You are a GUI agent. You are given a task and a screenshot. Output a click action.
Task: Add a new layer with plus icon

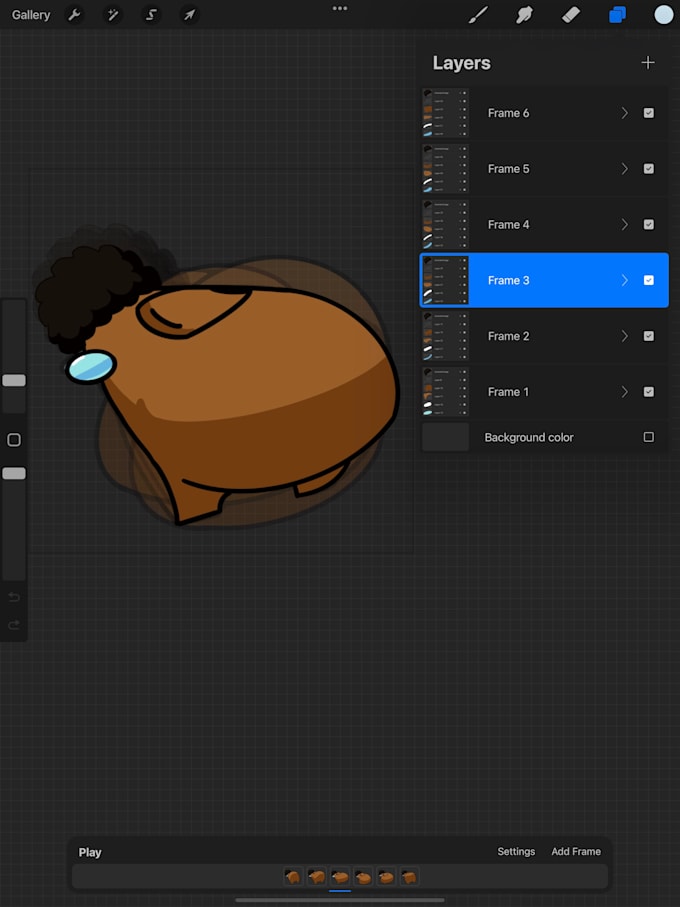[x=648, y=62]
